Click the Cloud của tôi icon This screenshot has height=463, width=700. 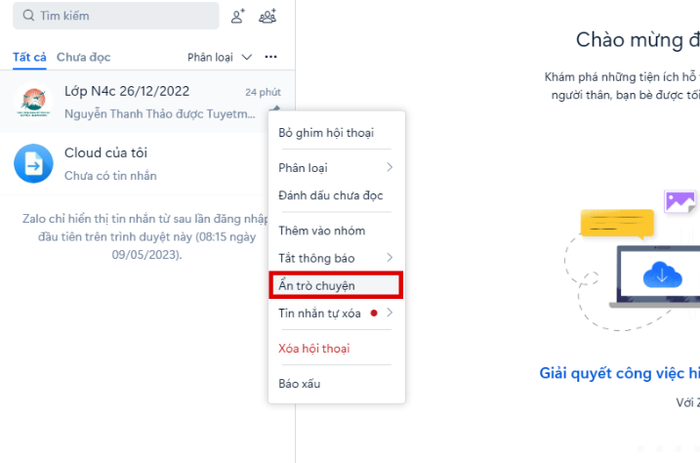pos(35,163)
